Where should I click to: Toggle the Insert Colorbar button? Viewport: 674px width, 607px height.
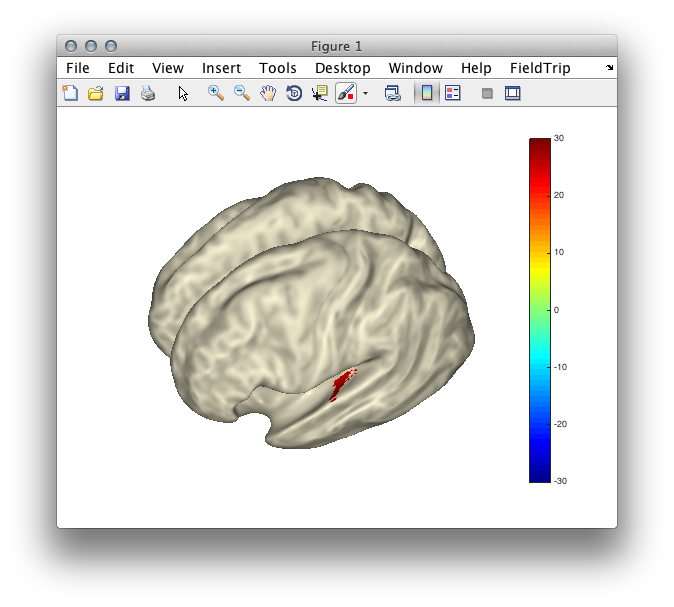pos(426,93)
